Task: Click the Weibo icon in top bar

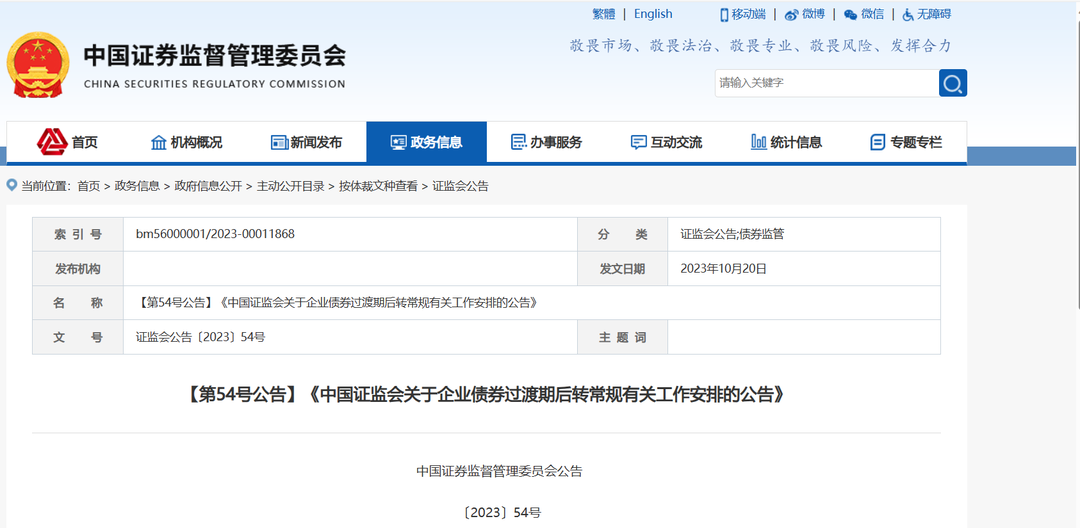Action: point(791,14)
